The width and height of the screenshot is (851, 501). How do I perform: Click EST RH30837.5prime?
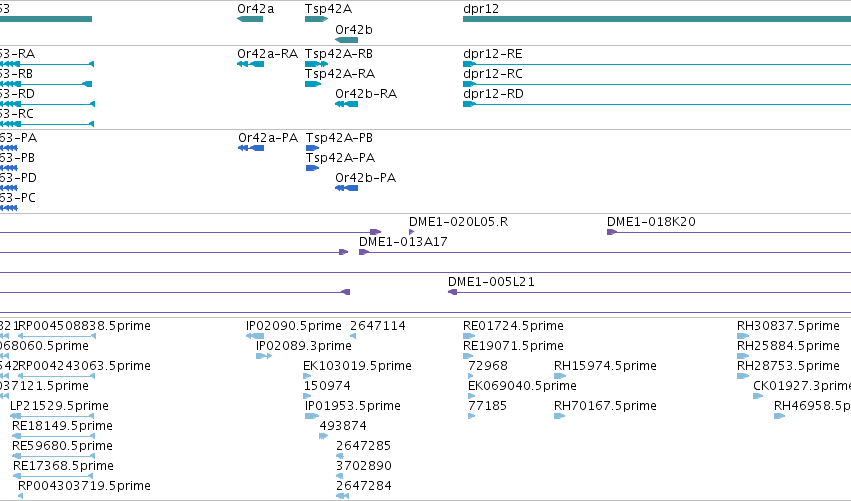[x=743, y=337]
